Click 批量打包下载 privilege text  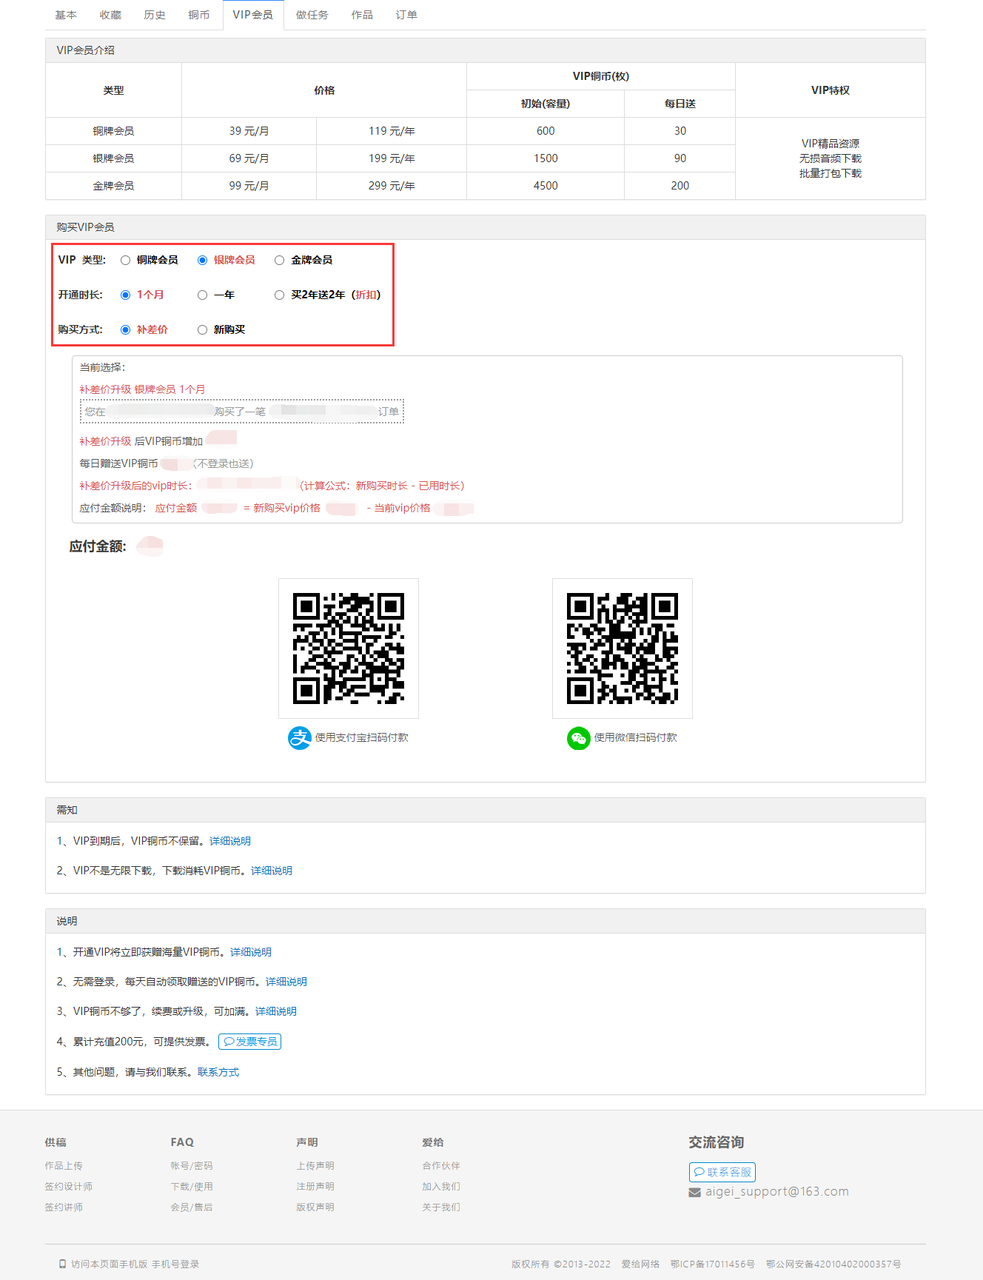[x=830, y=174]
